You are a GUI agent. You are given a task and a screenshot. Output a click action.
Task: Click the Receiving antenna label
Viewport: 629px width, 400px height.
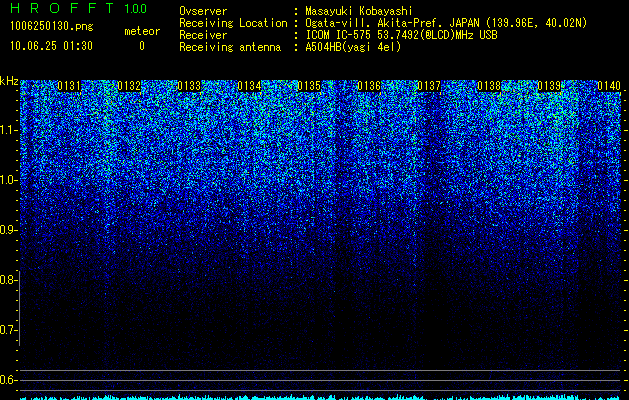pyautogui.click(x=230, y=47)
